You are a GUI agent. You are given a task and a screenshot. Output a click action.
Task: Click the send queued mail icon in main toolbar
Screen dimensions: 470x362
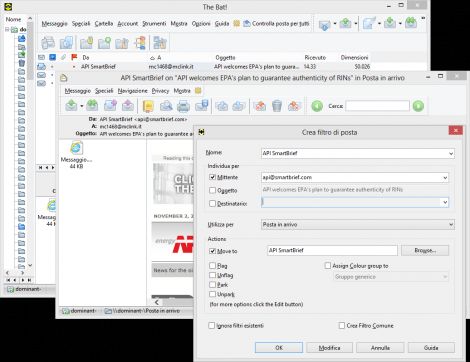coord(346,23)
